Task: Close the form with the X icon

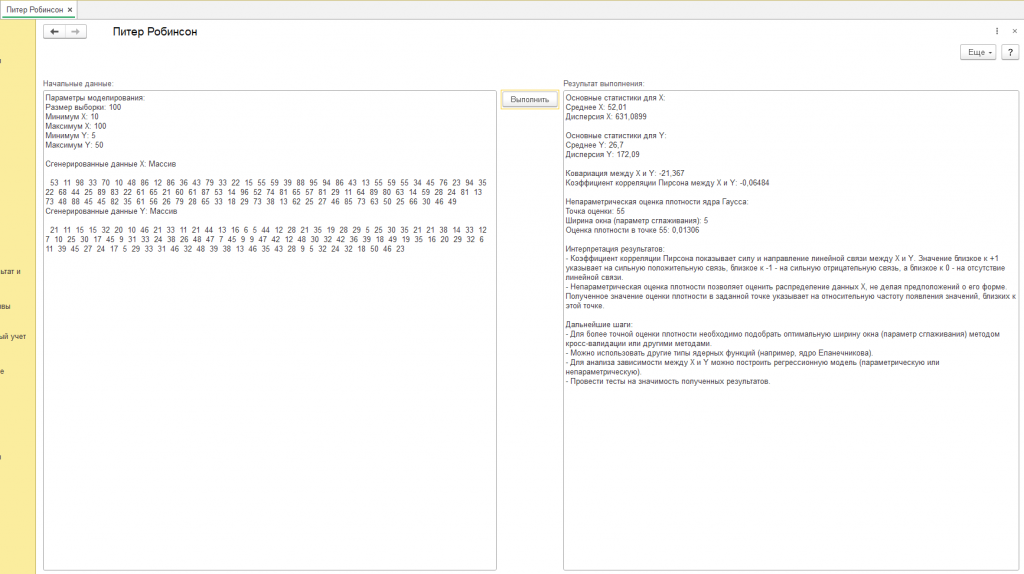Action: [1014, 31]
